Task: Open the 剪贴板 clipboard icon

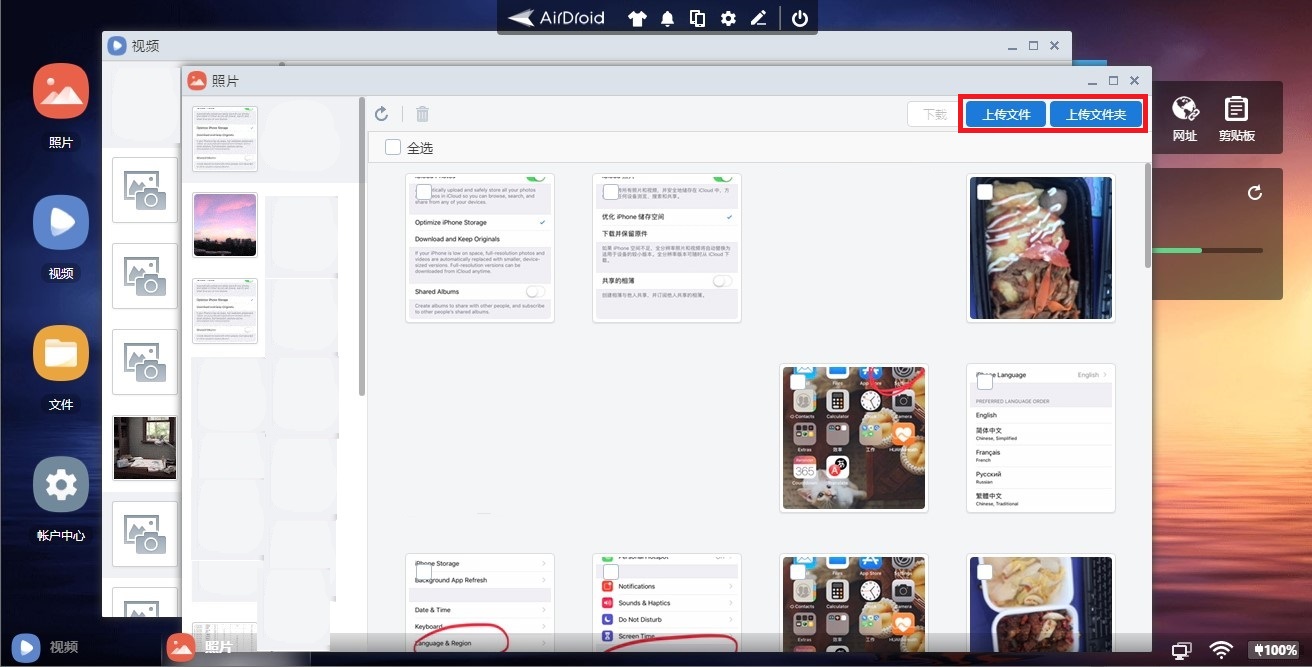Action: (1236, 109)
